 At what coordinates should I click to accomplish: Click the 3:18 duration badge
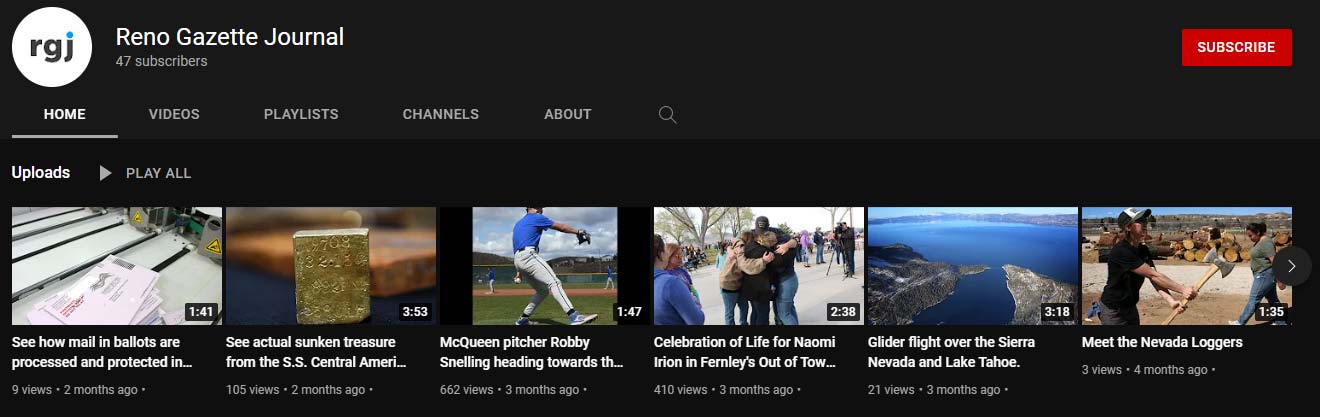tap(1057, 312)
